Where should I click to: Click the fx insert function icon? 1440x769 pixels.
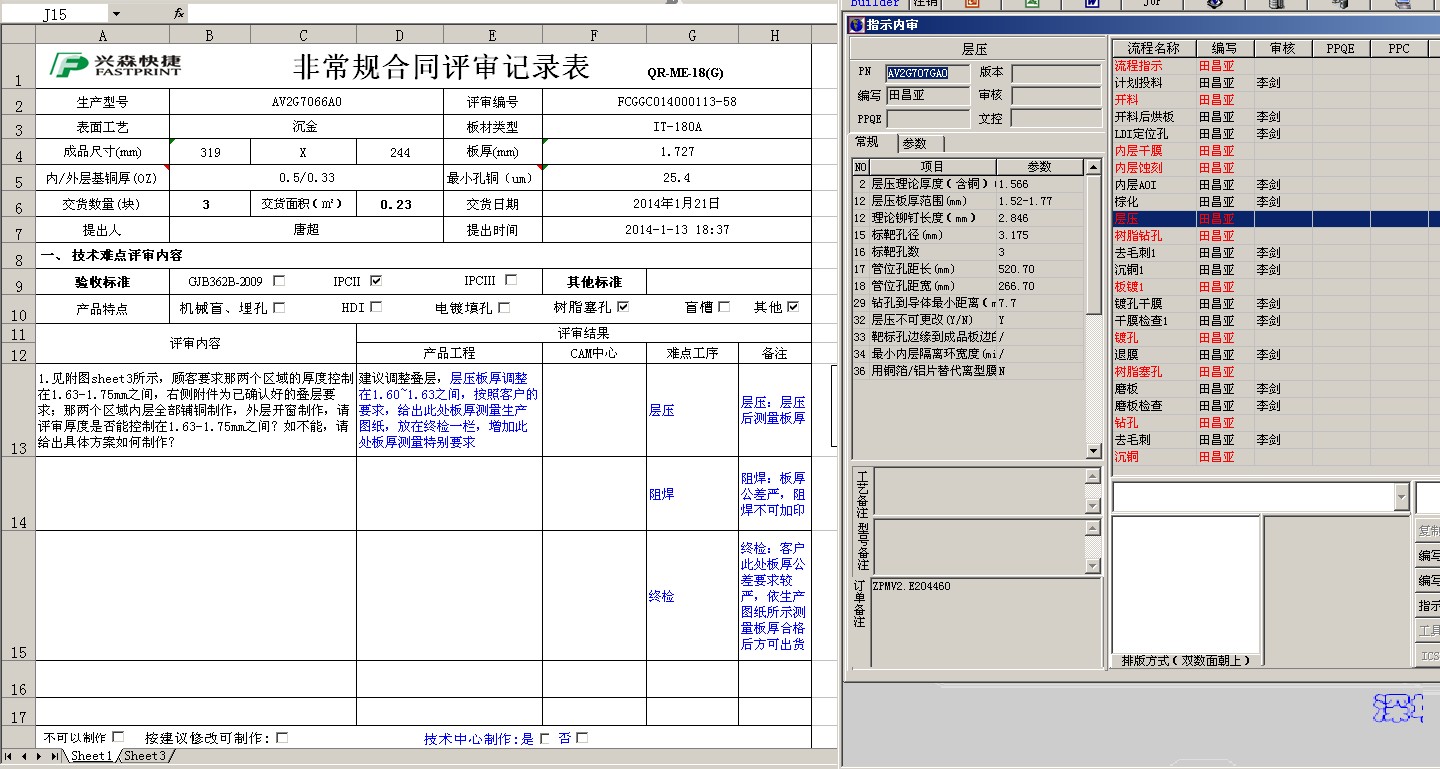(x=178, y=14)
